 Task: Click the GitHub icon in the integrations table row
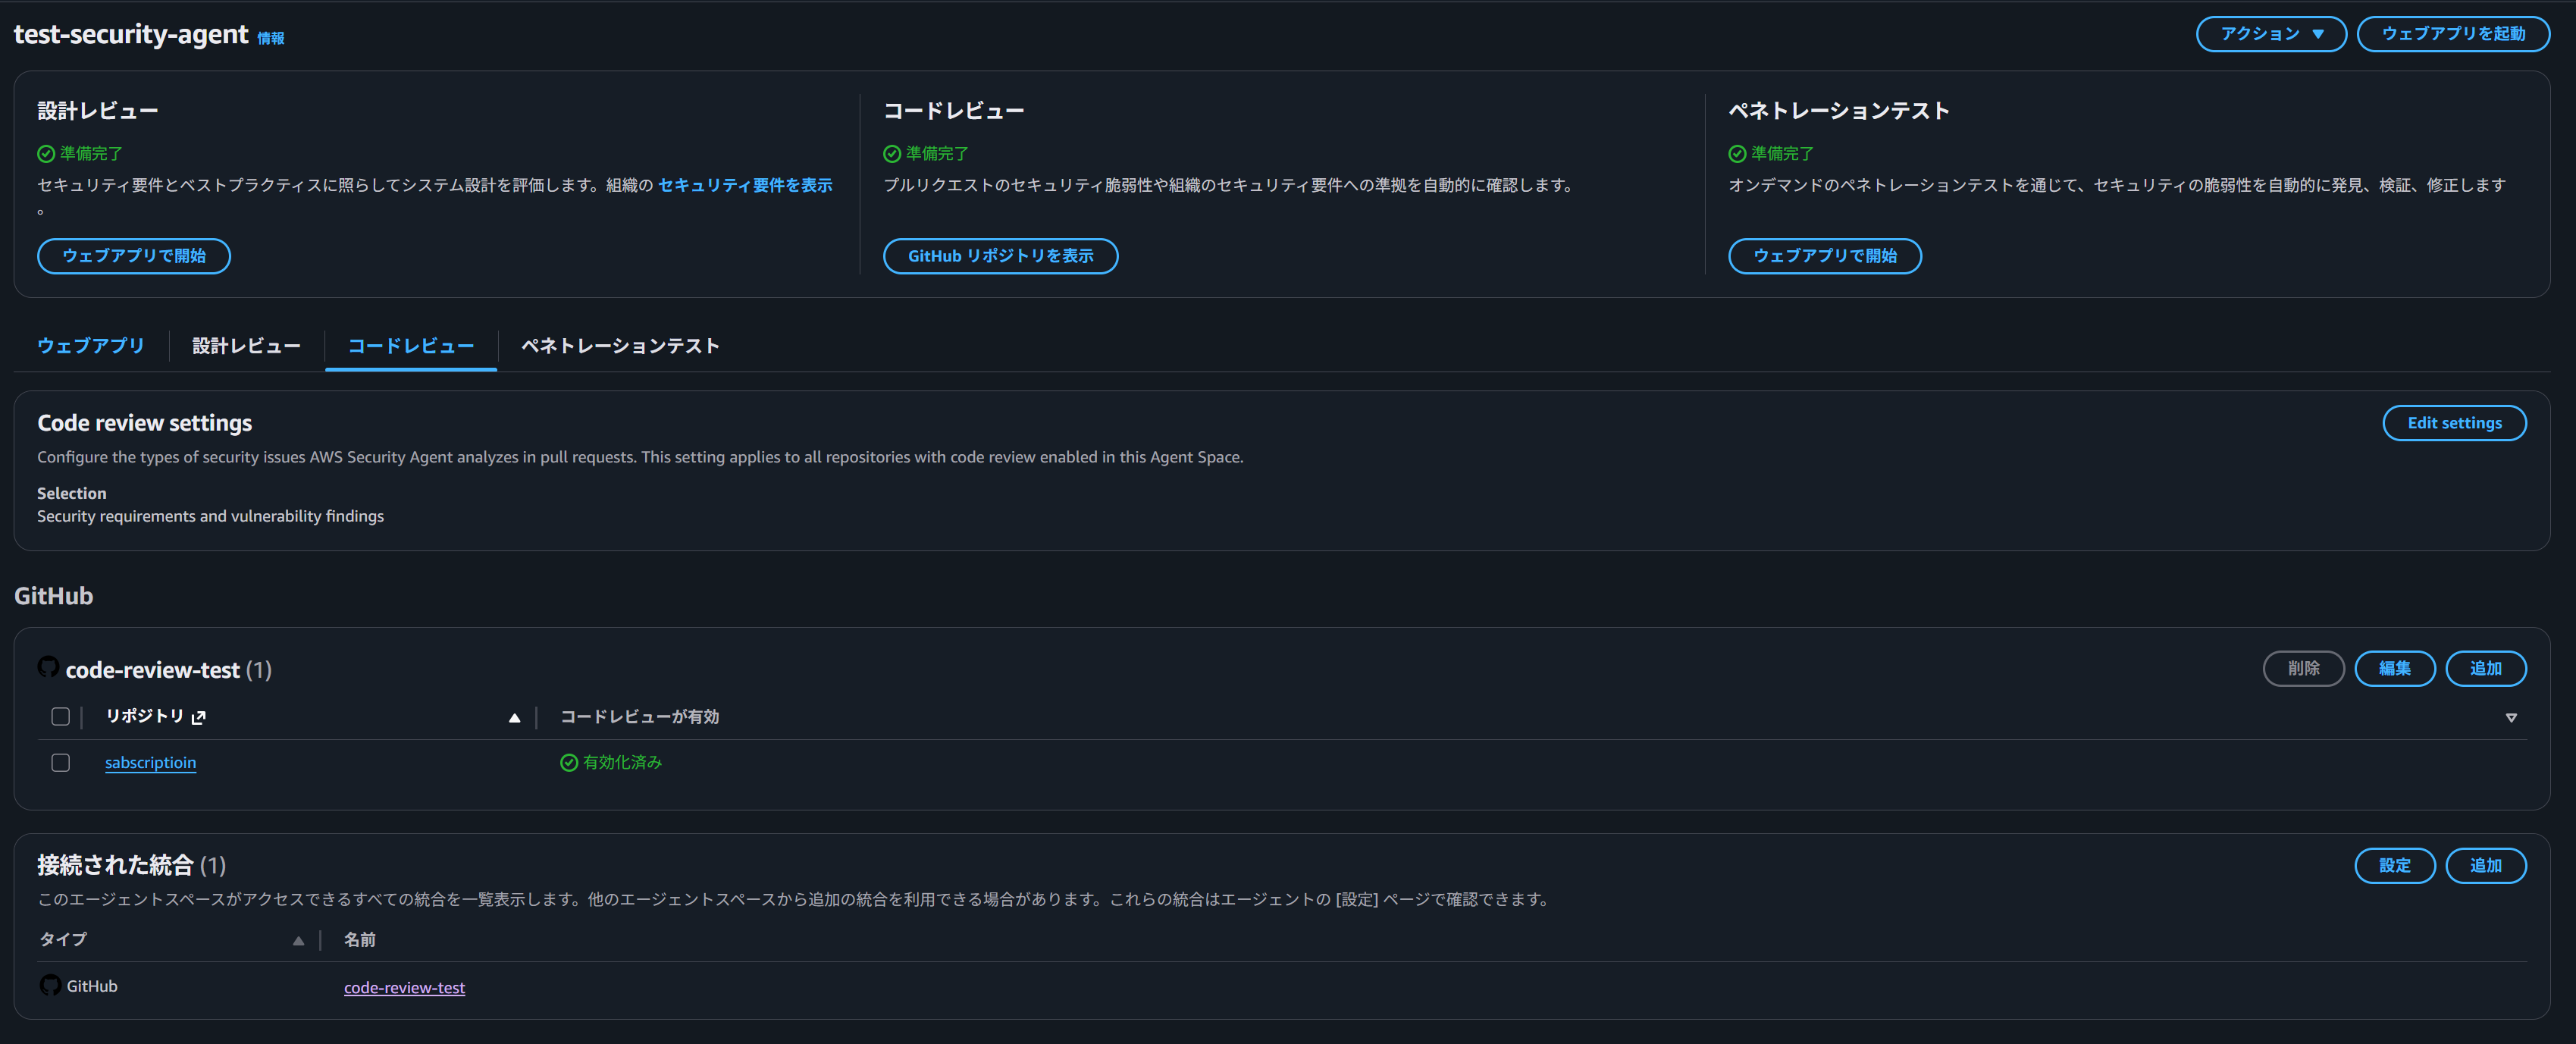click(50, 986)
